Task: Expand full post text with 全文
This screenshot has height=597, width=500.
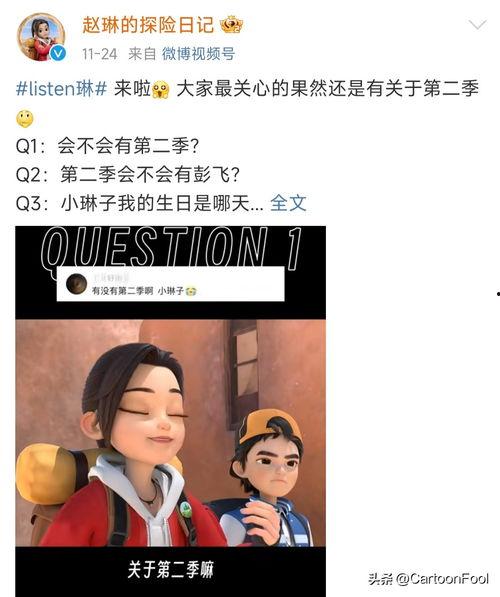Action: tap(288, 203)
